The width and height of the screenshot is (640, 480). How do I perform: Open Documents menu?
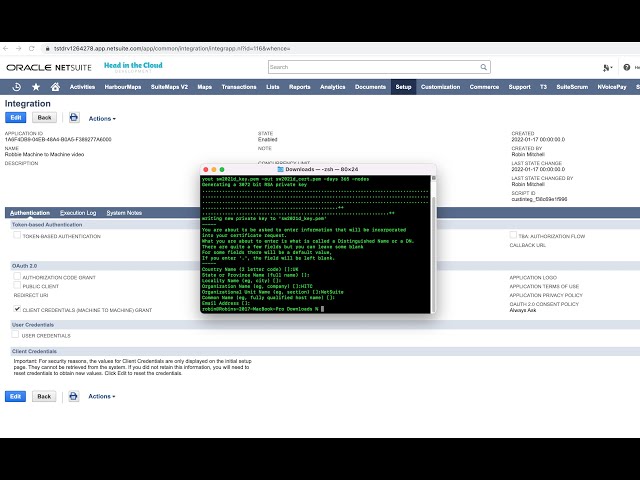coord(370,87)
